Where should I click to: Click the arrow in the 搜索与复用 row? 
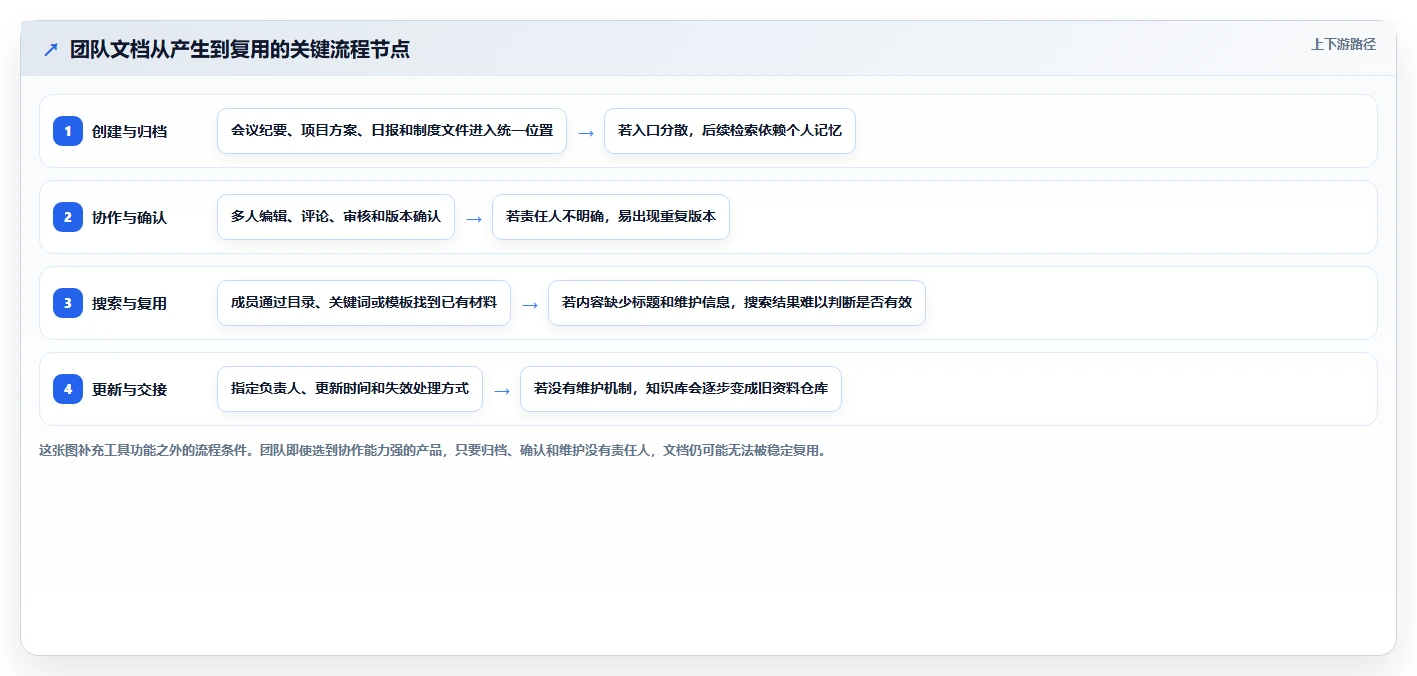click(530, 304)
